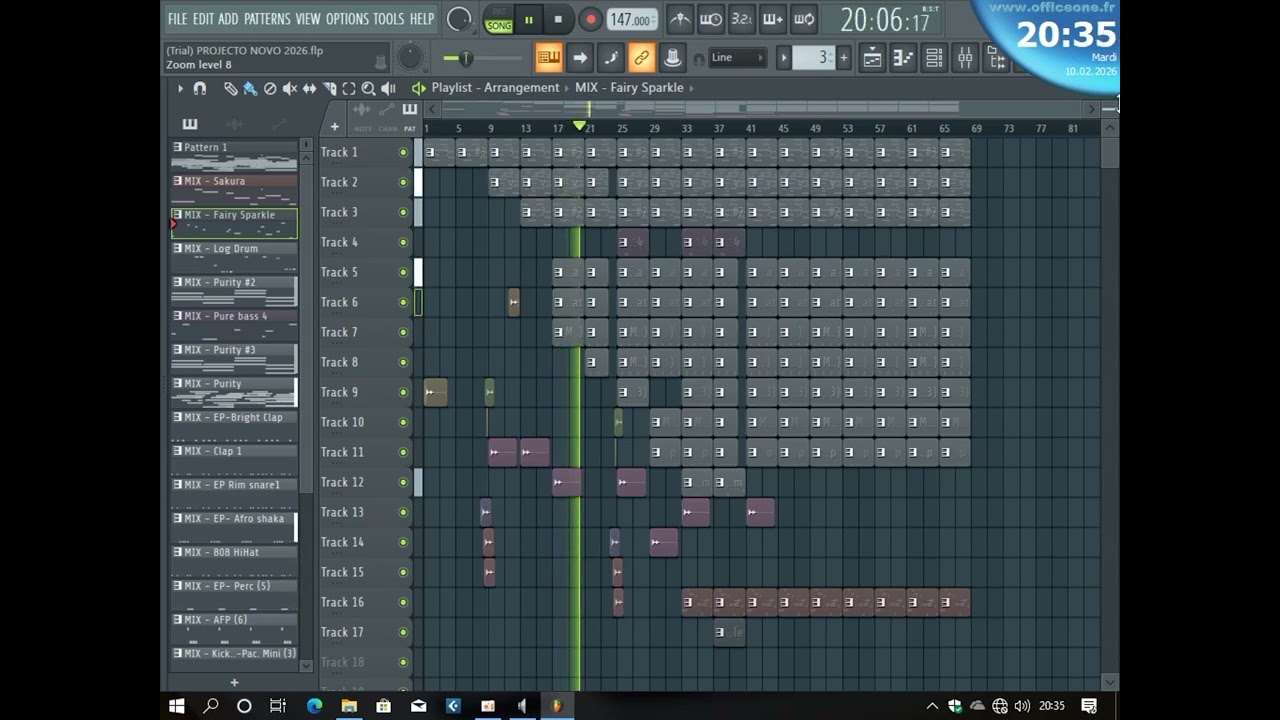
Task: Open the Playlist view icon
Action: tap(872, 58)
